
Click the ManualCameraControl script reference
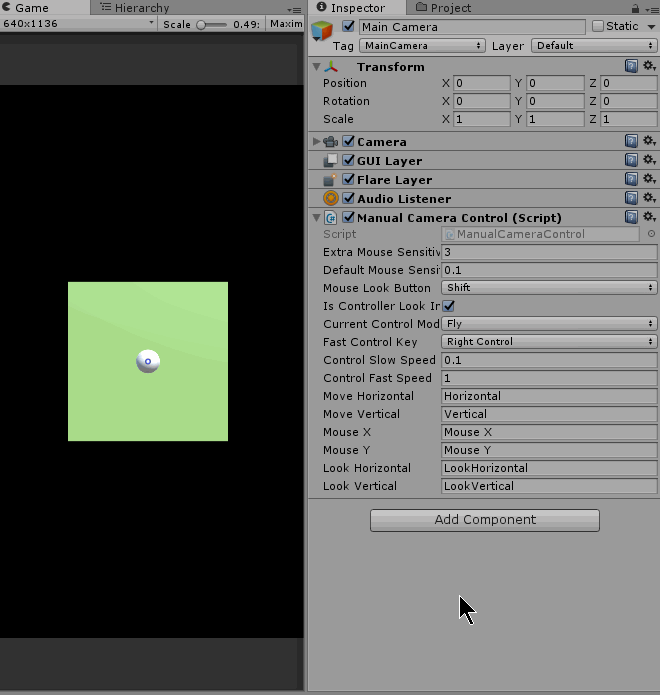pos(540,234)
